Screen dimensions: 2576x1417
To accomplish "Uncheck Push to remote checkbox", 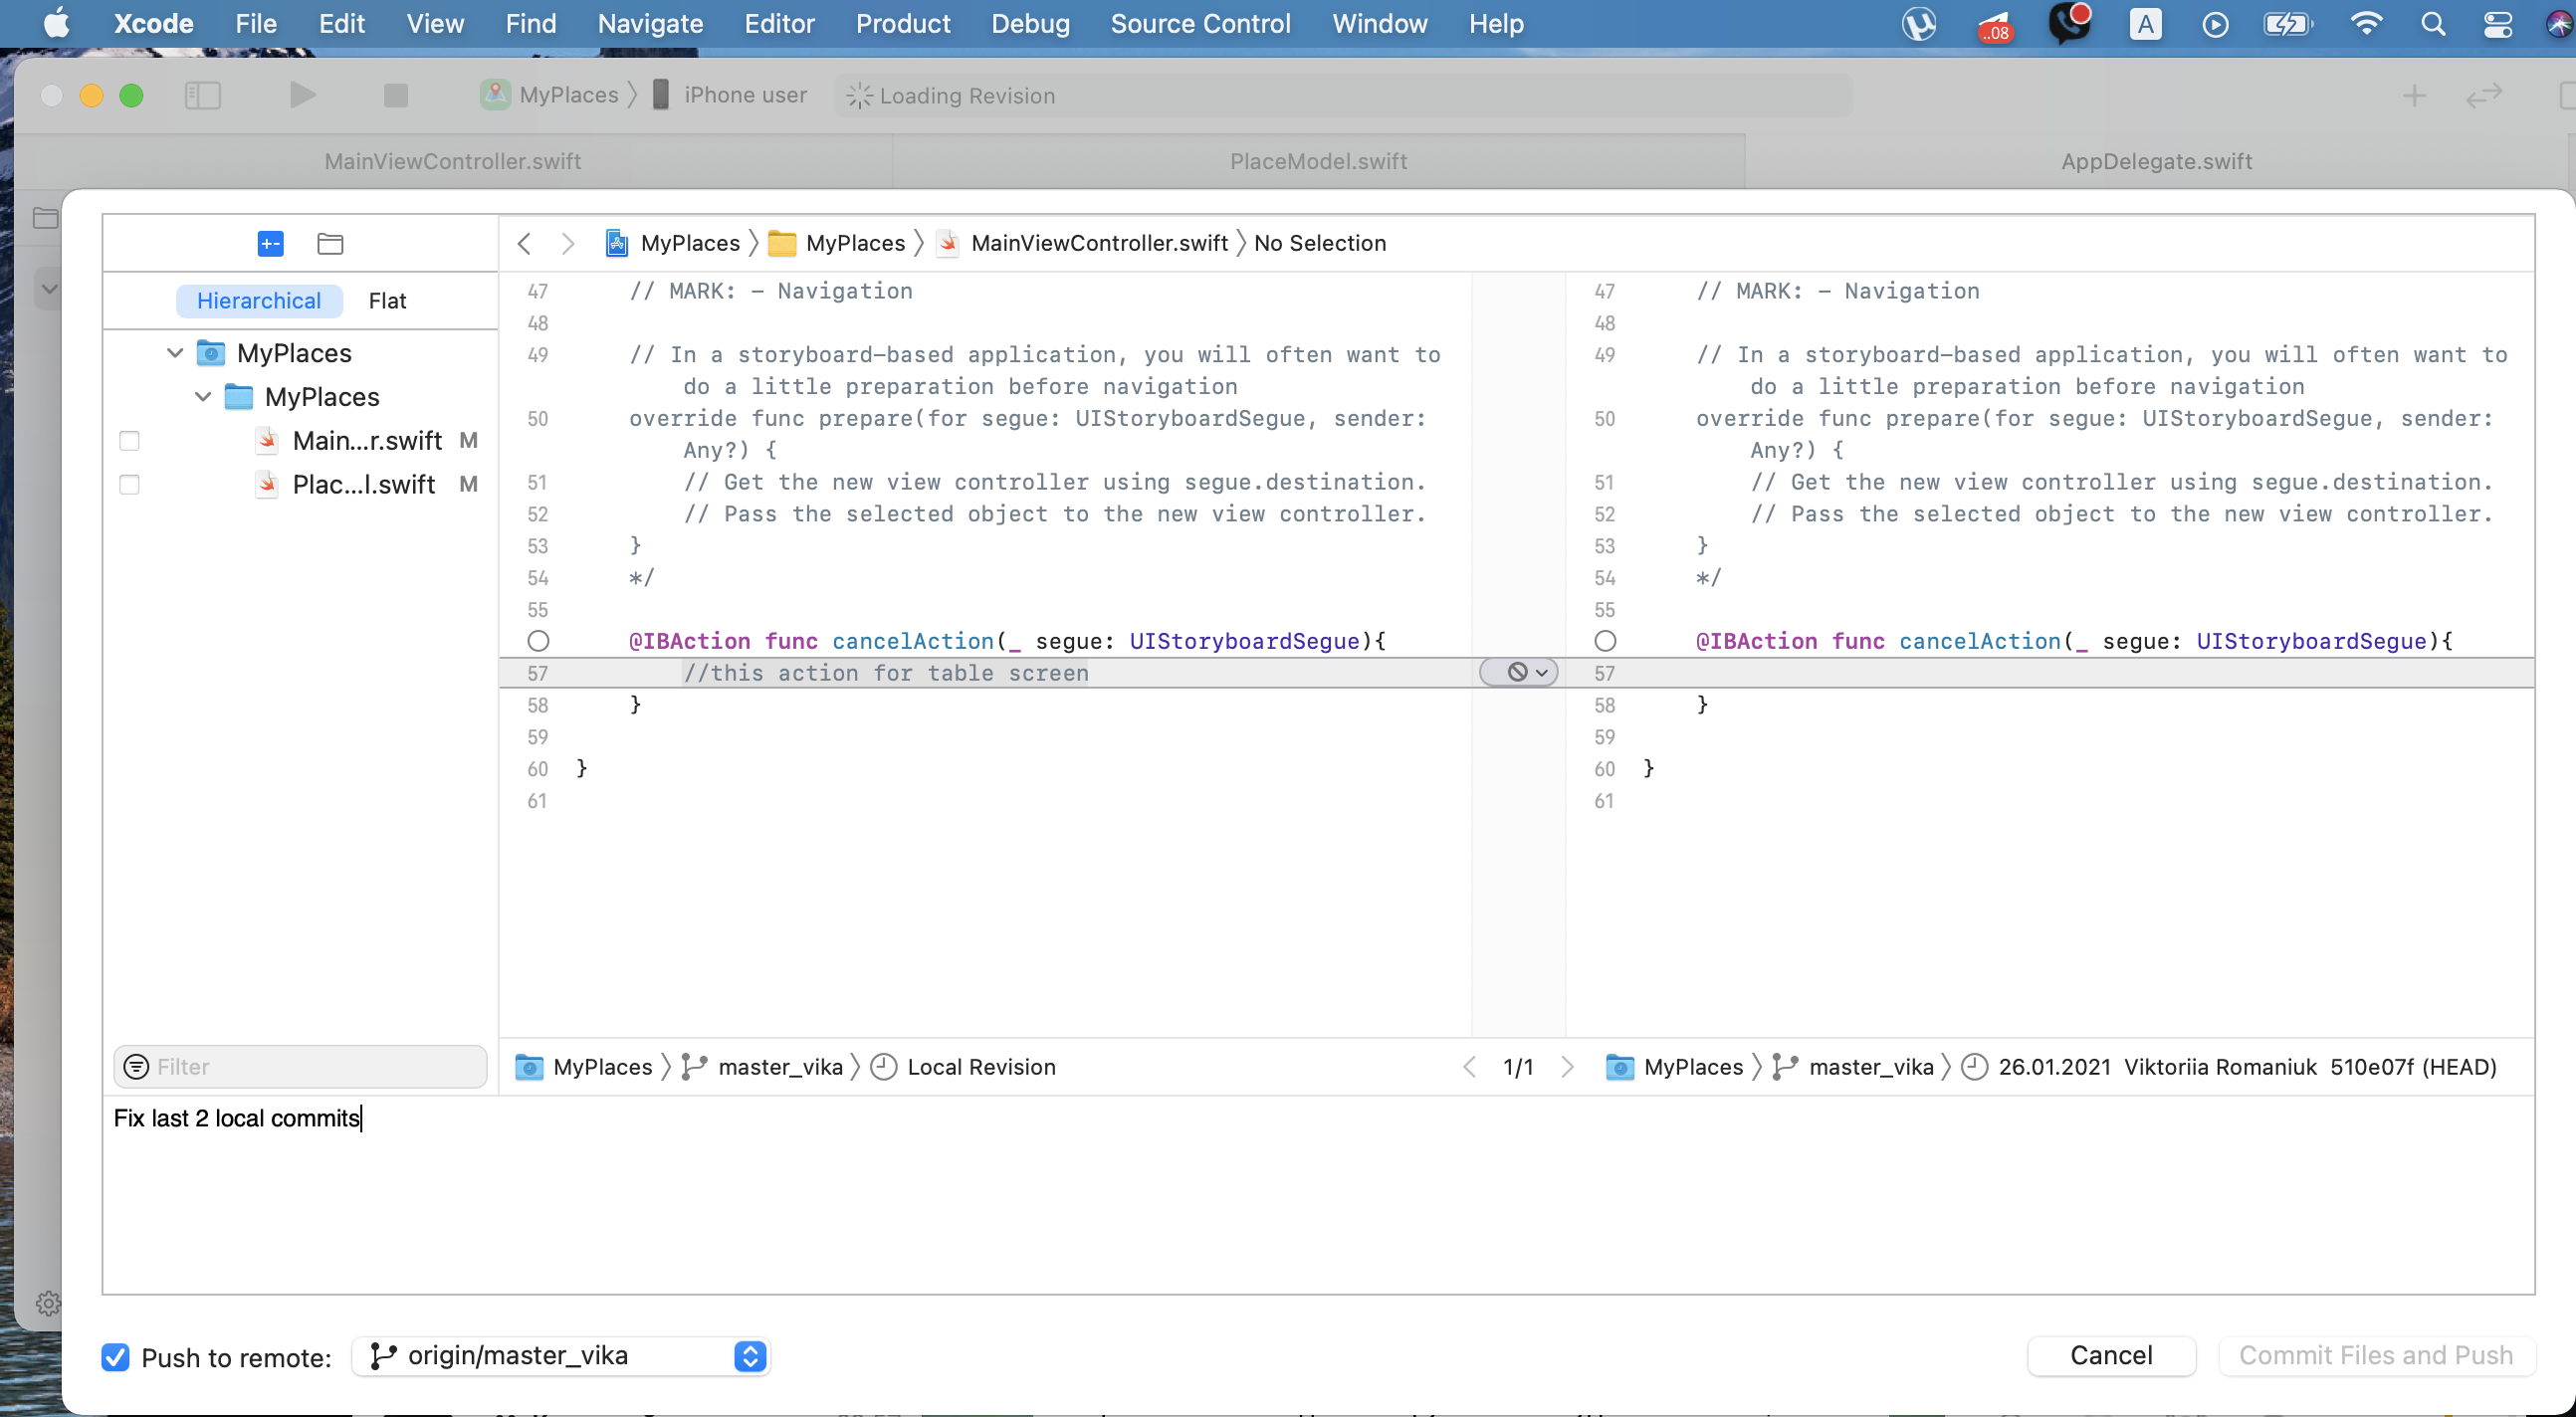I will 115,1357.
